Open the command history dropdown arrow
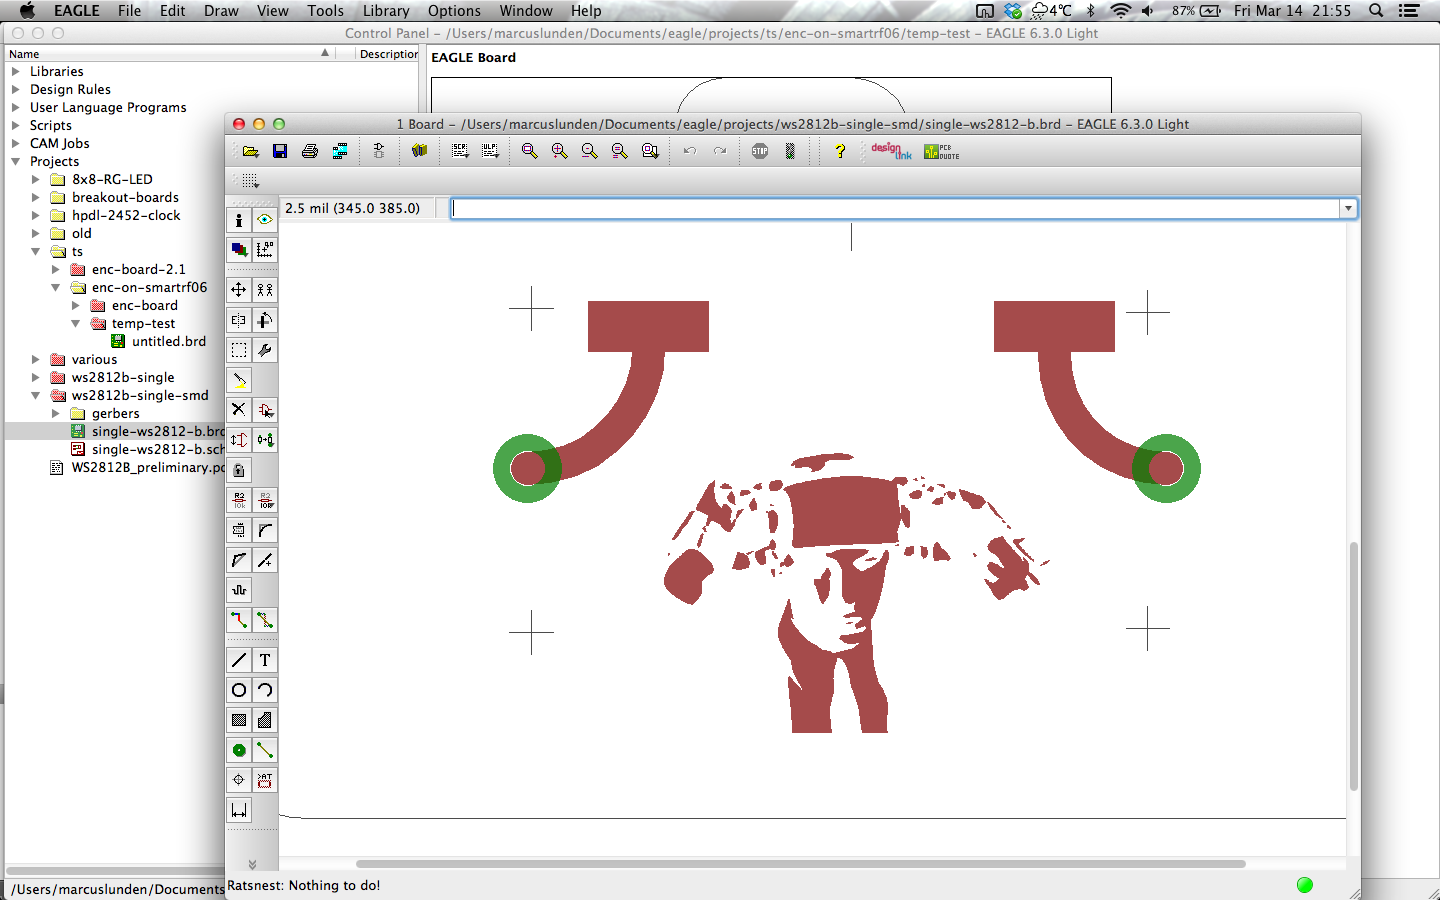This screenshot has width=1440, height=900. (x=1349, y=208)
